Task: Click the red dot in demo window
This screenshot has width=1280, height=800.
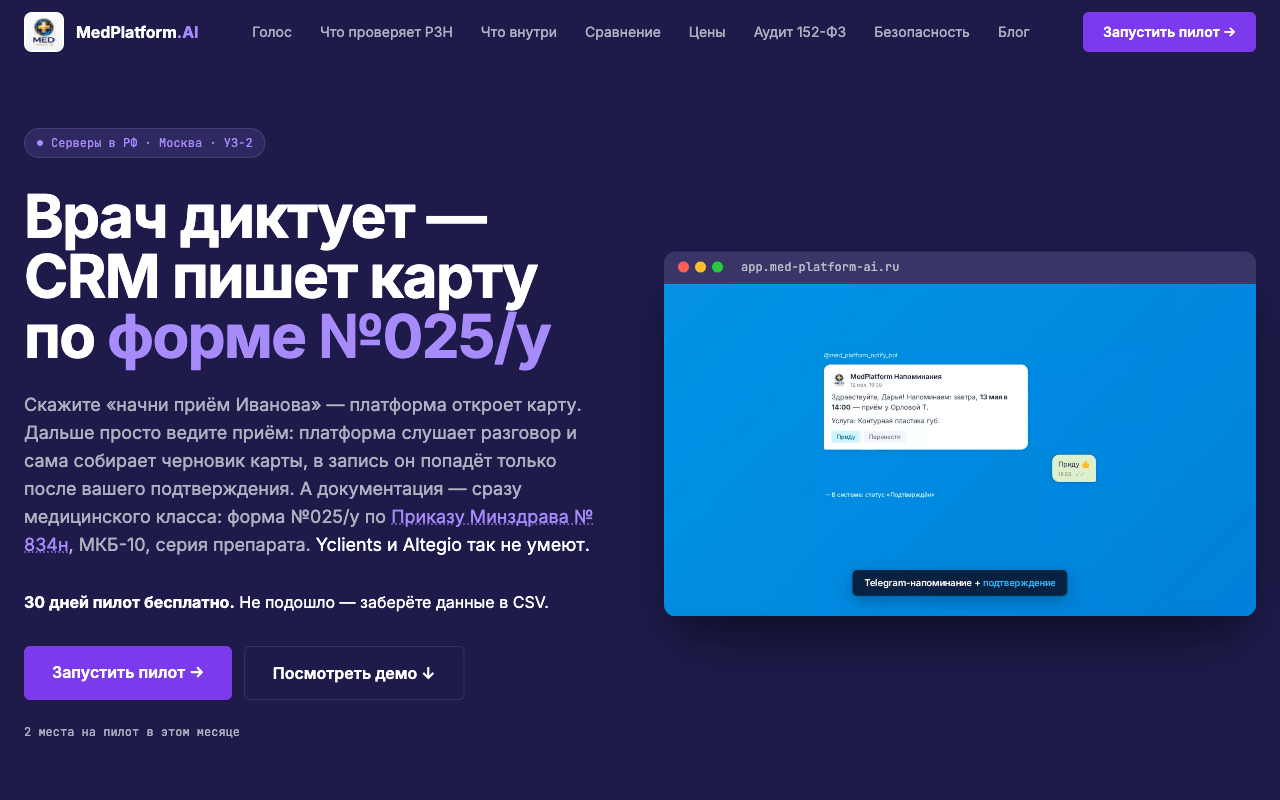Action: (684, 267)
